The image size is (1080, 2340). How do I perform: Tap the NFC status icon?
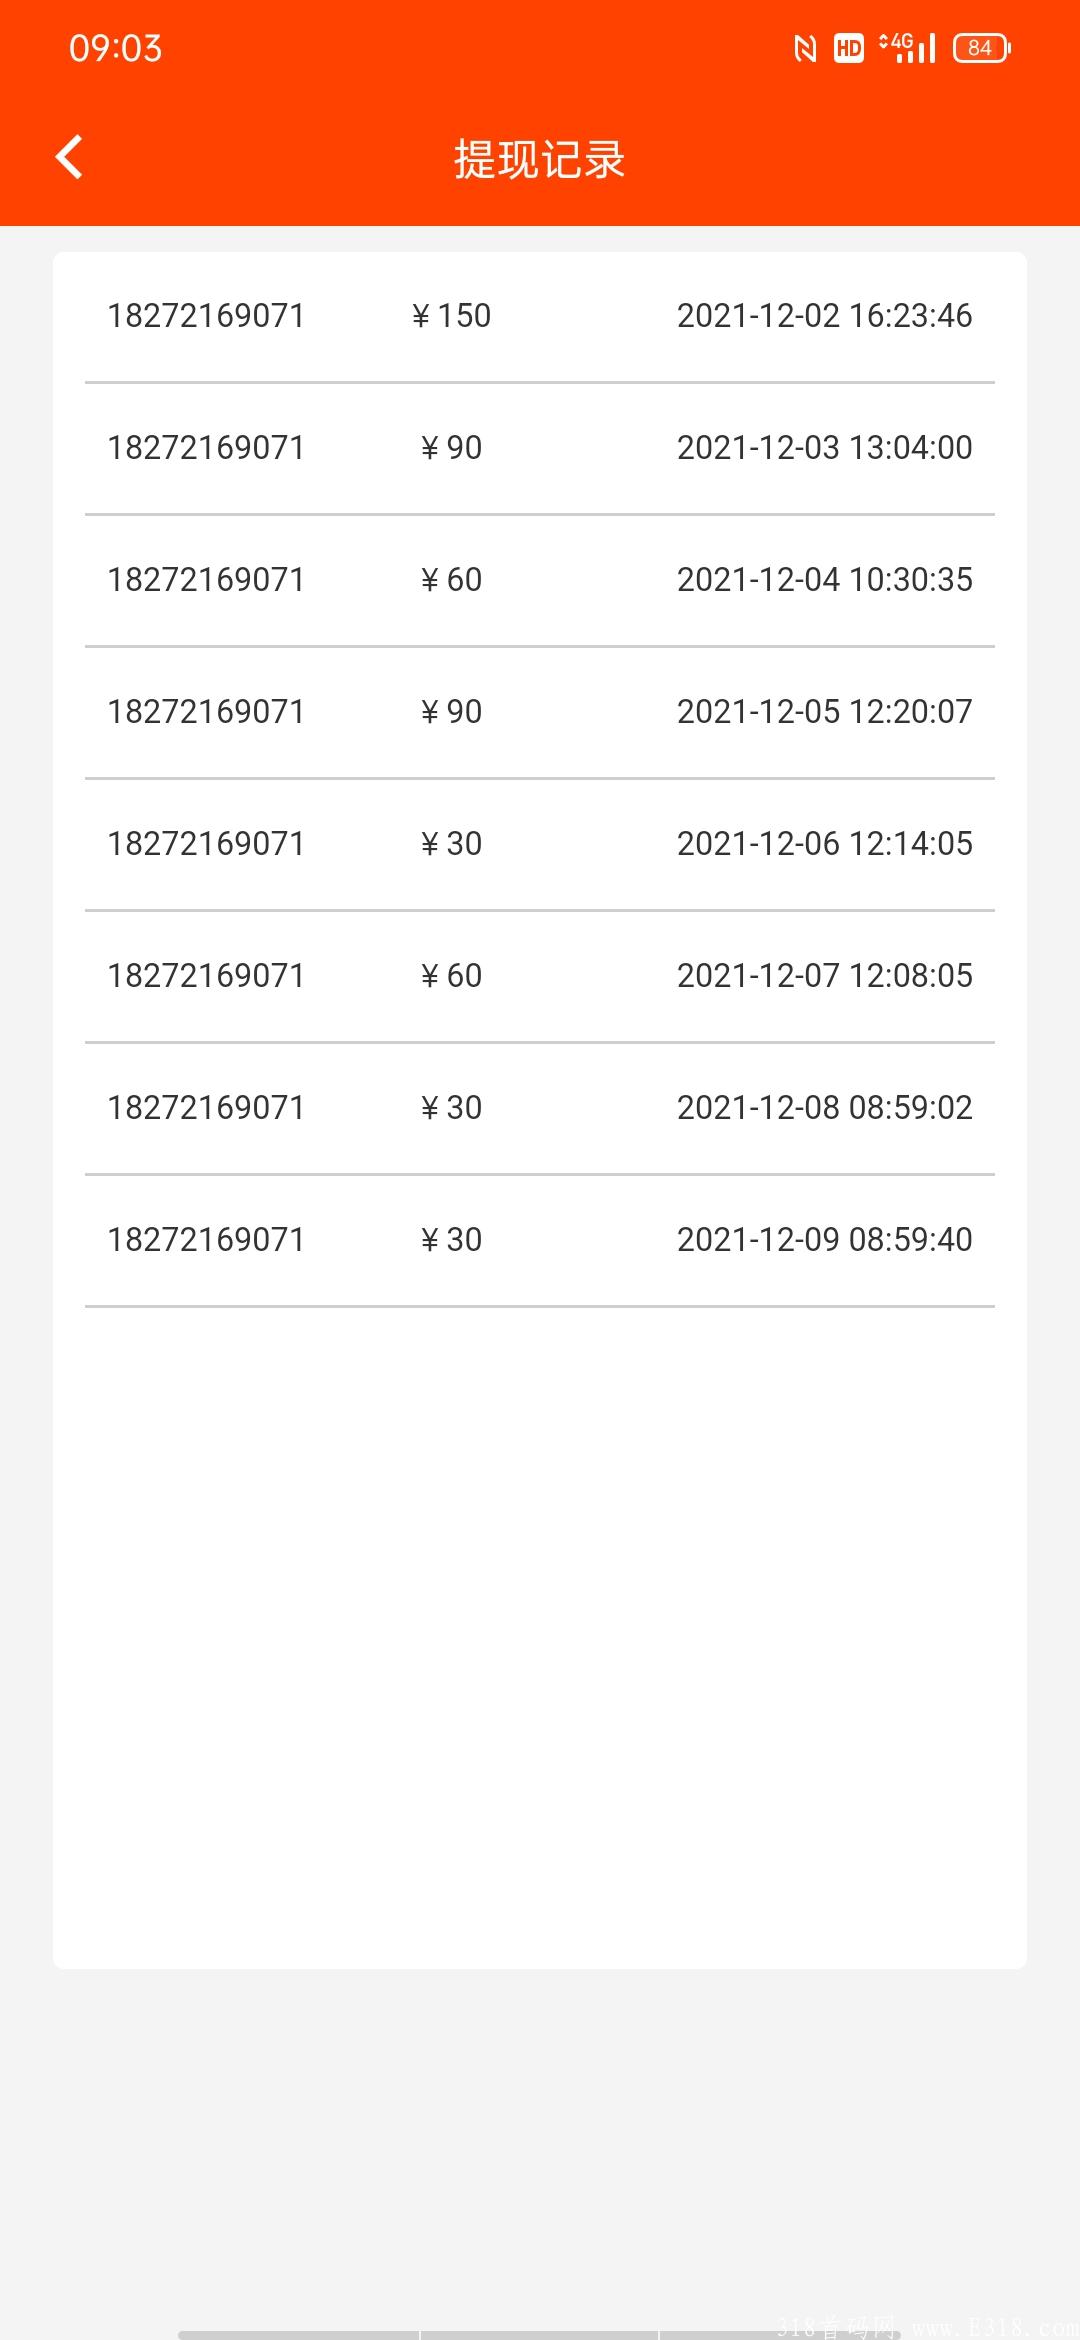click(805, 48)
